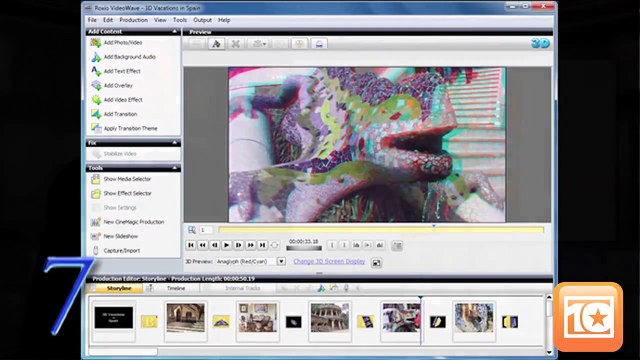Open the Edit menu
640x360 pixels.
(108, 20)
